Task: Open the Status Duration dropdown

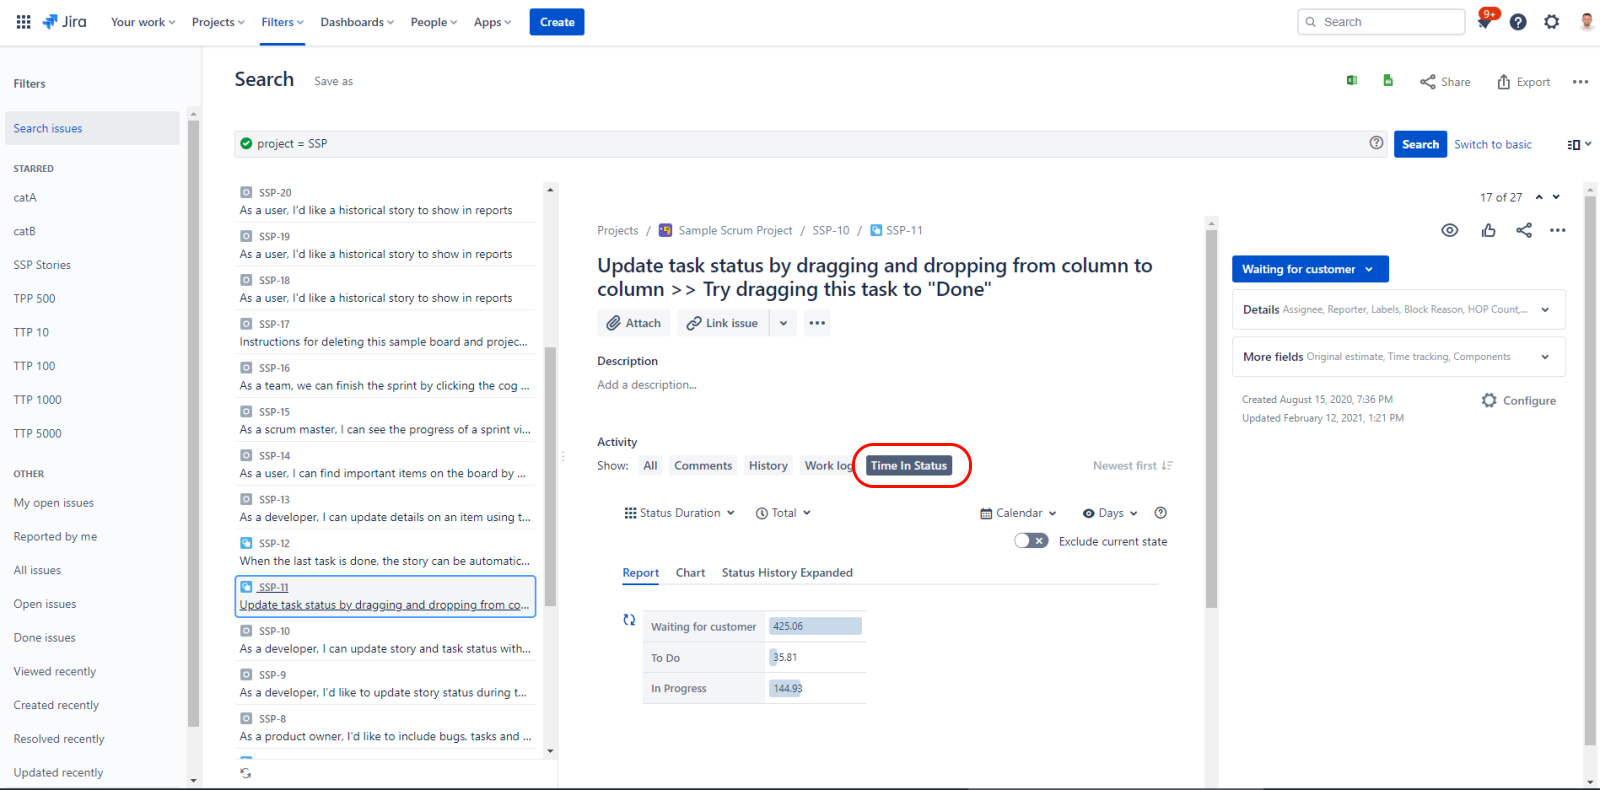Action: click(x=680, y=513)
